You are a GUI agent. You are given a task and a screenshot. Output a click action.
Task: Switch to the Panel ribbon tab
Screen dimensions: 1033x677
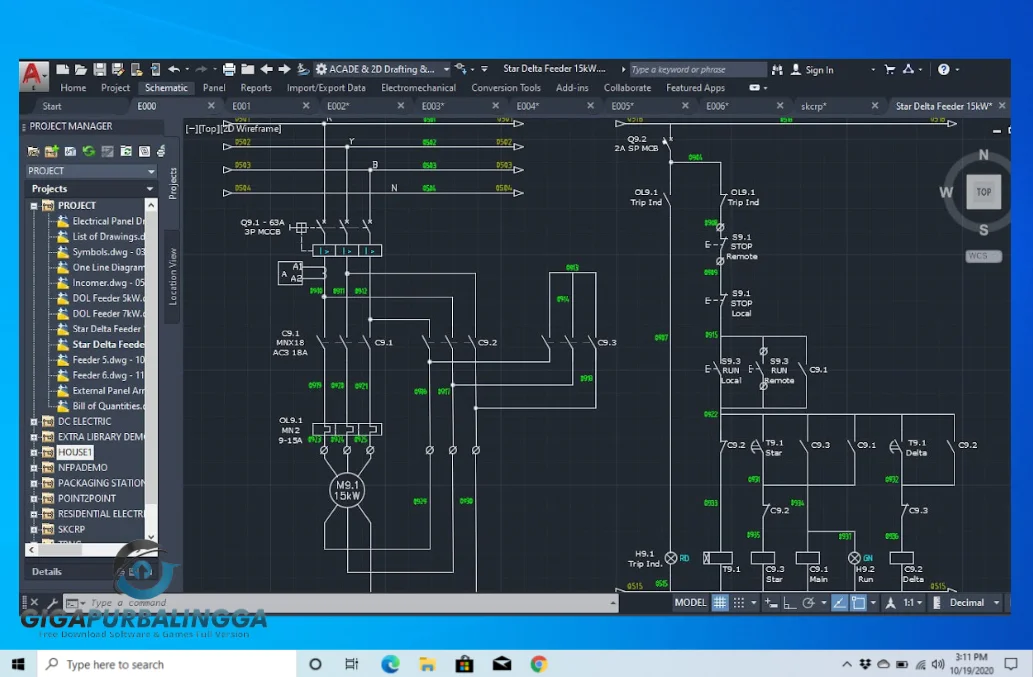point(213,88)
